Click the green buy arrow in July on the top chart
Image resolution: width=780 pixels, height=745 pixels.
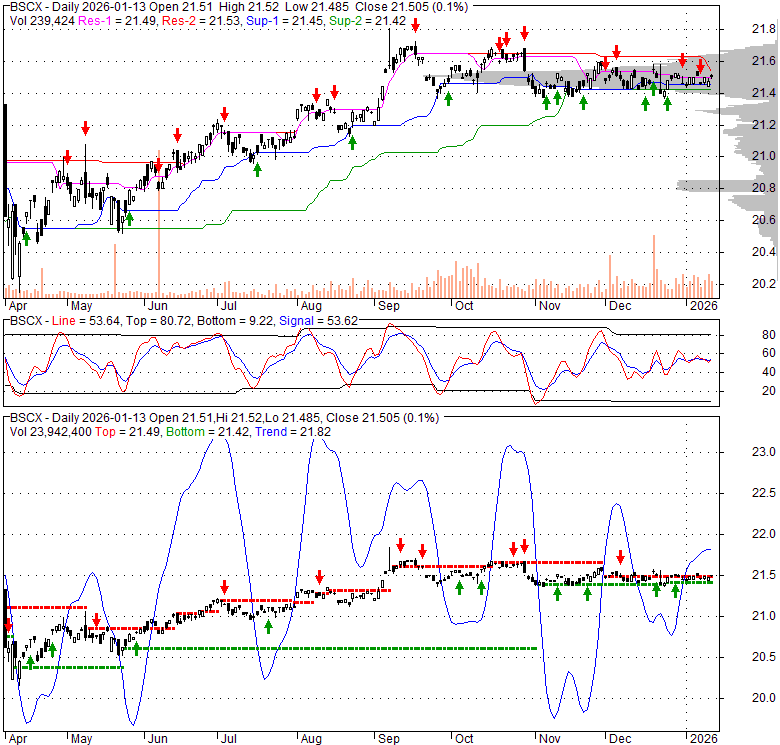[257, 169]
